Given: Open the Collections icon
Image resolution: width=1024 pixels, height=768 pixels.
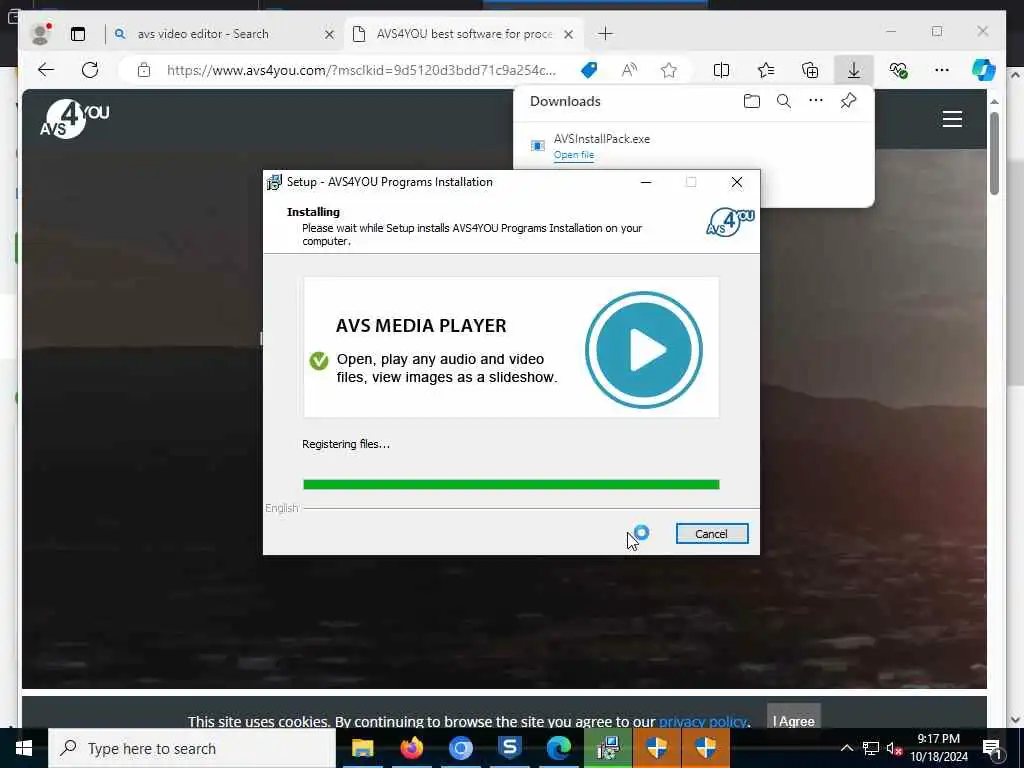Looking at the screenshot, I should tap(810, 70).
